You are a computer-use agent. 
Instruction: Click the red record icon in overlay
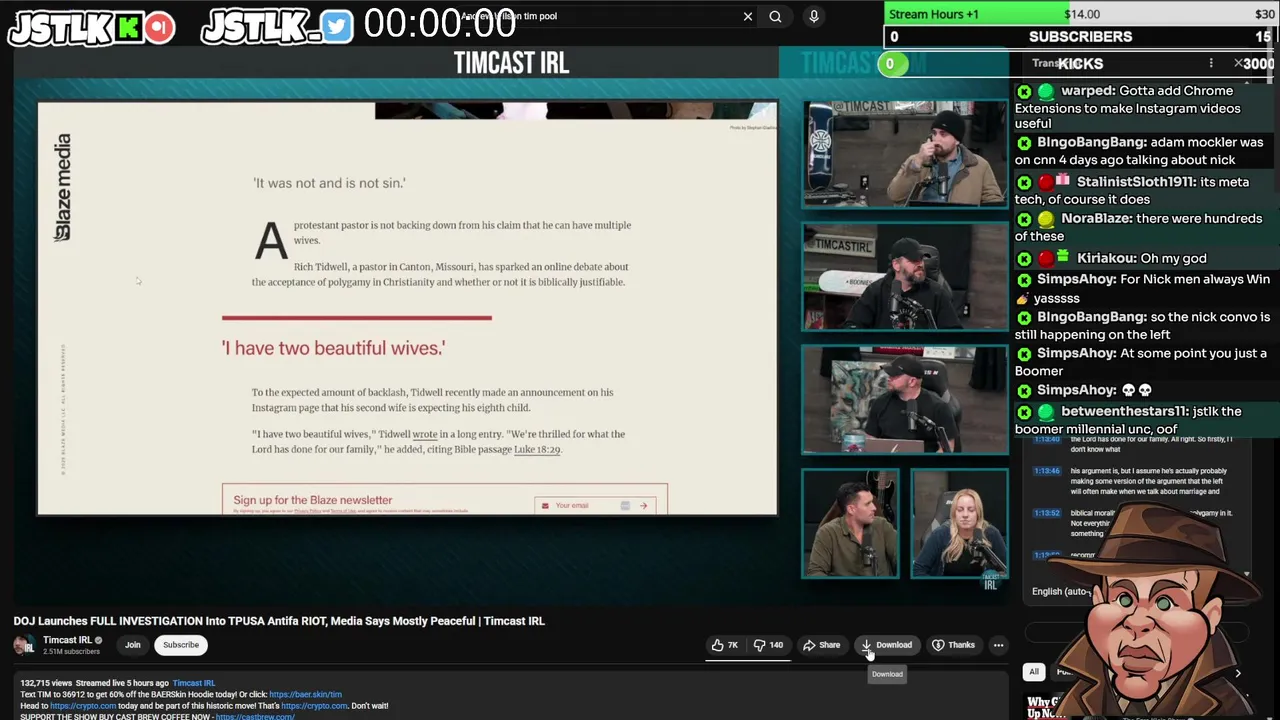click(x=159, y=27)
